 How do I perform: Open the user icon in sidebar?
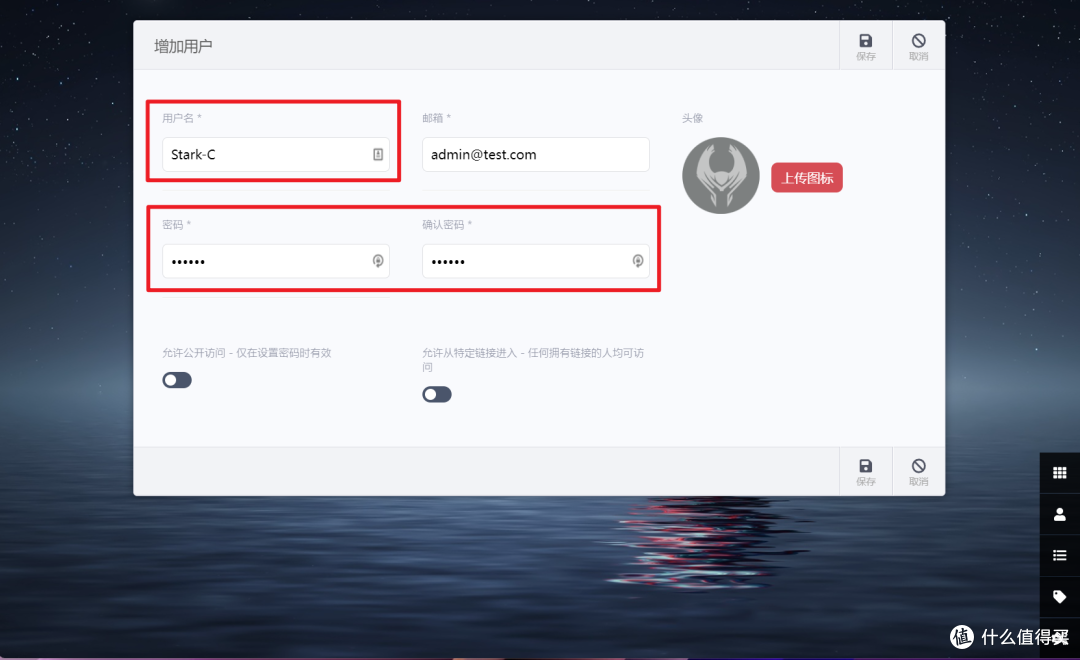[1059, 514]
